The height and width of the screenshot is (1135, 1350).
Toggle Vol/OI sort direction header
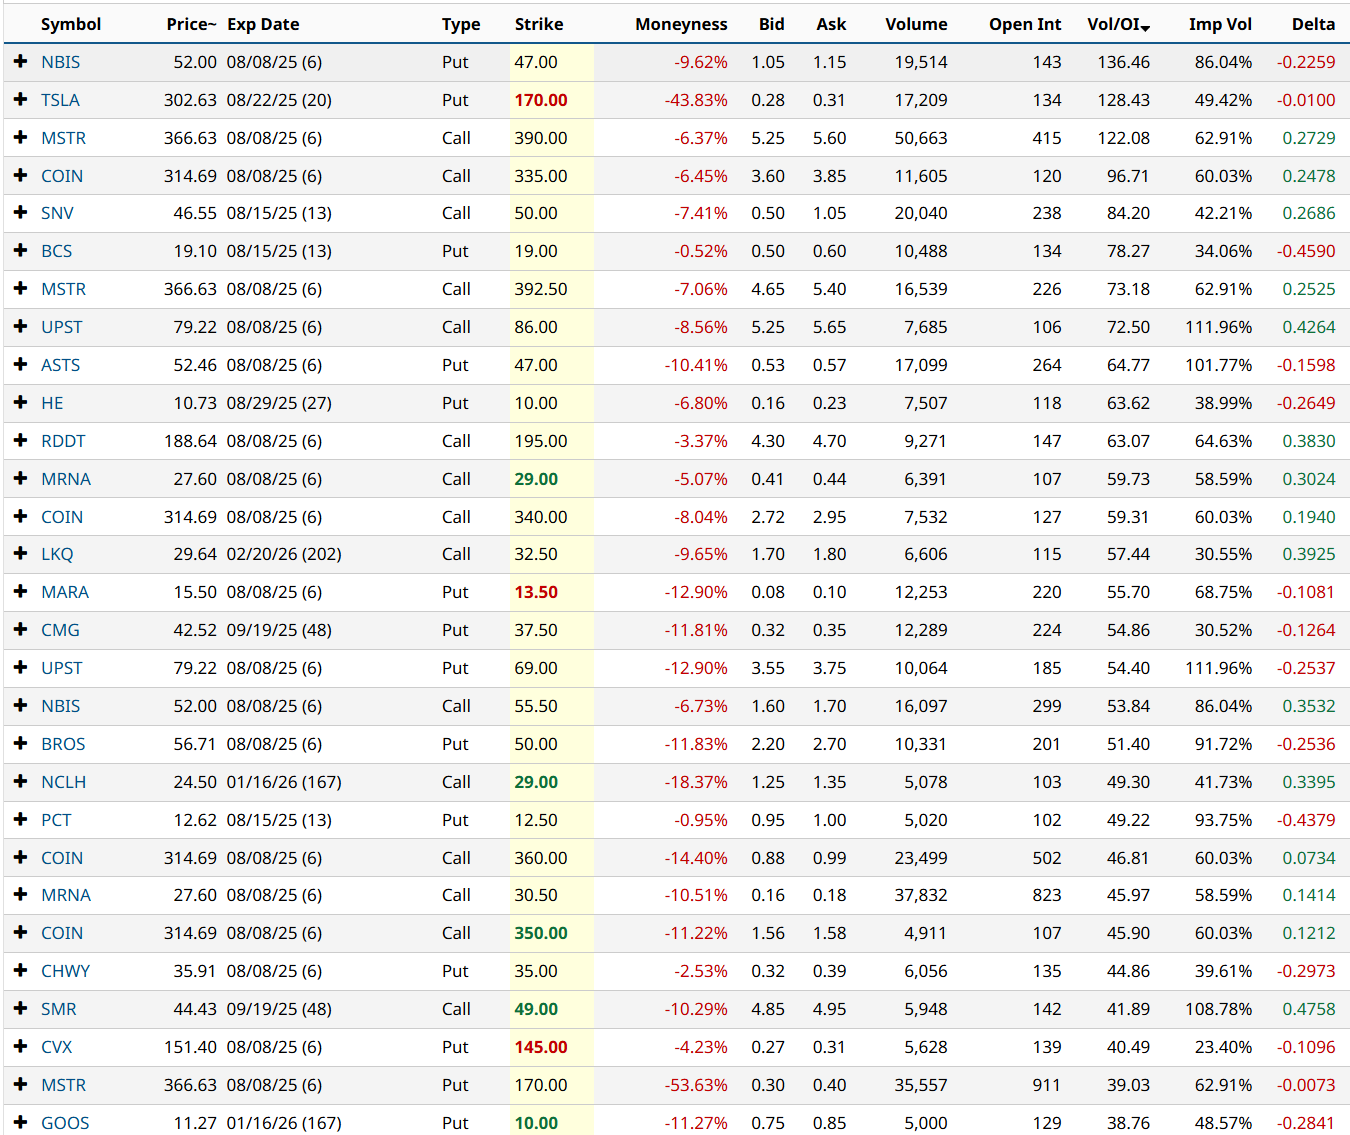1118,25
